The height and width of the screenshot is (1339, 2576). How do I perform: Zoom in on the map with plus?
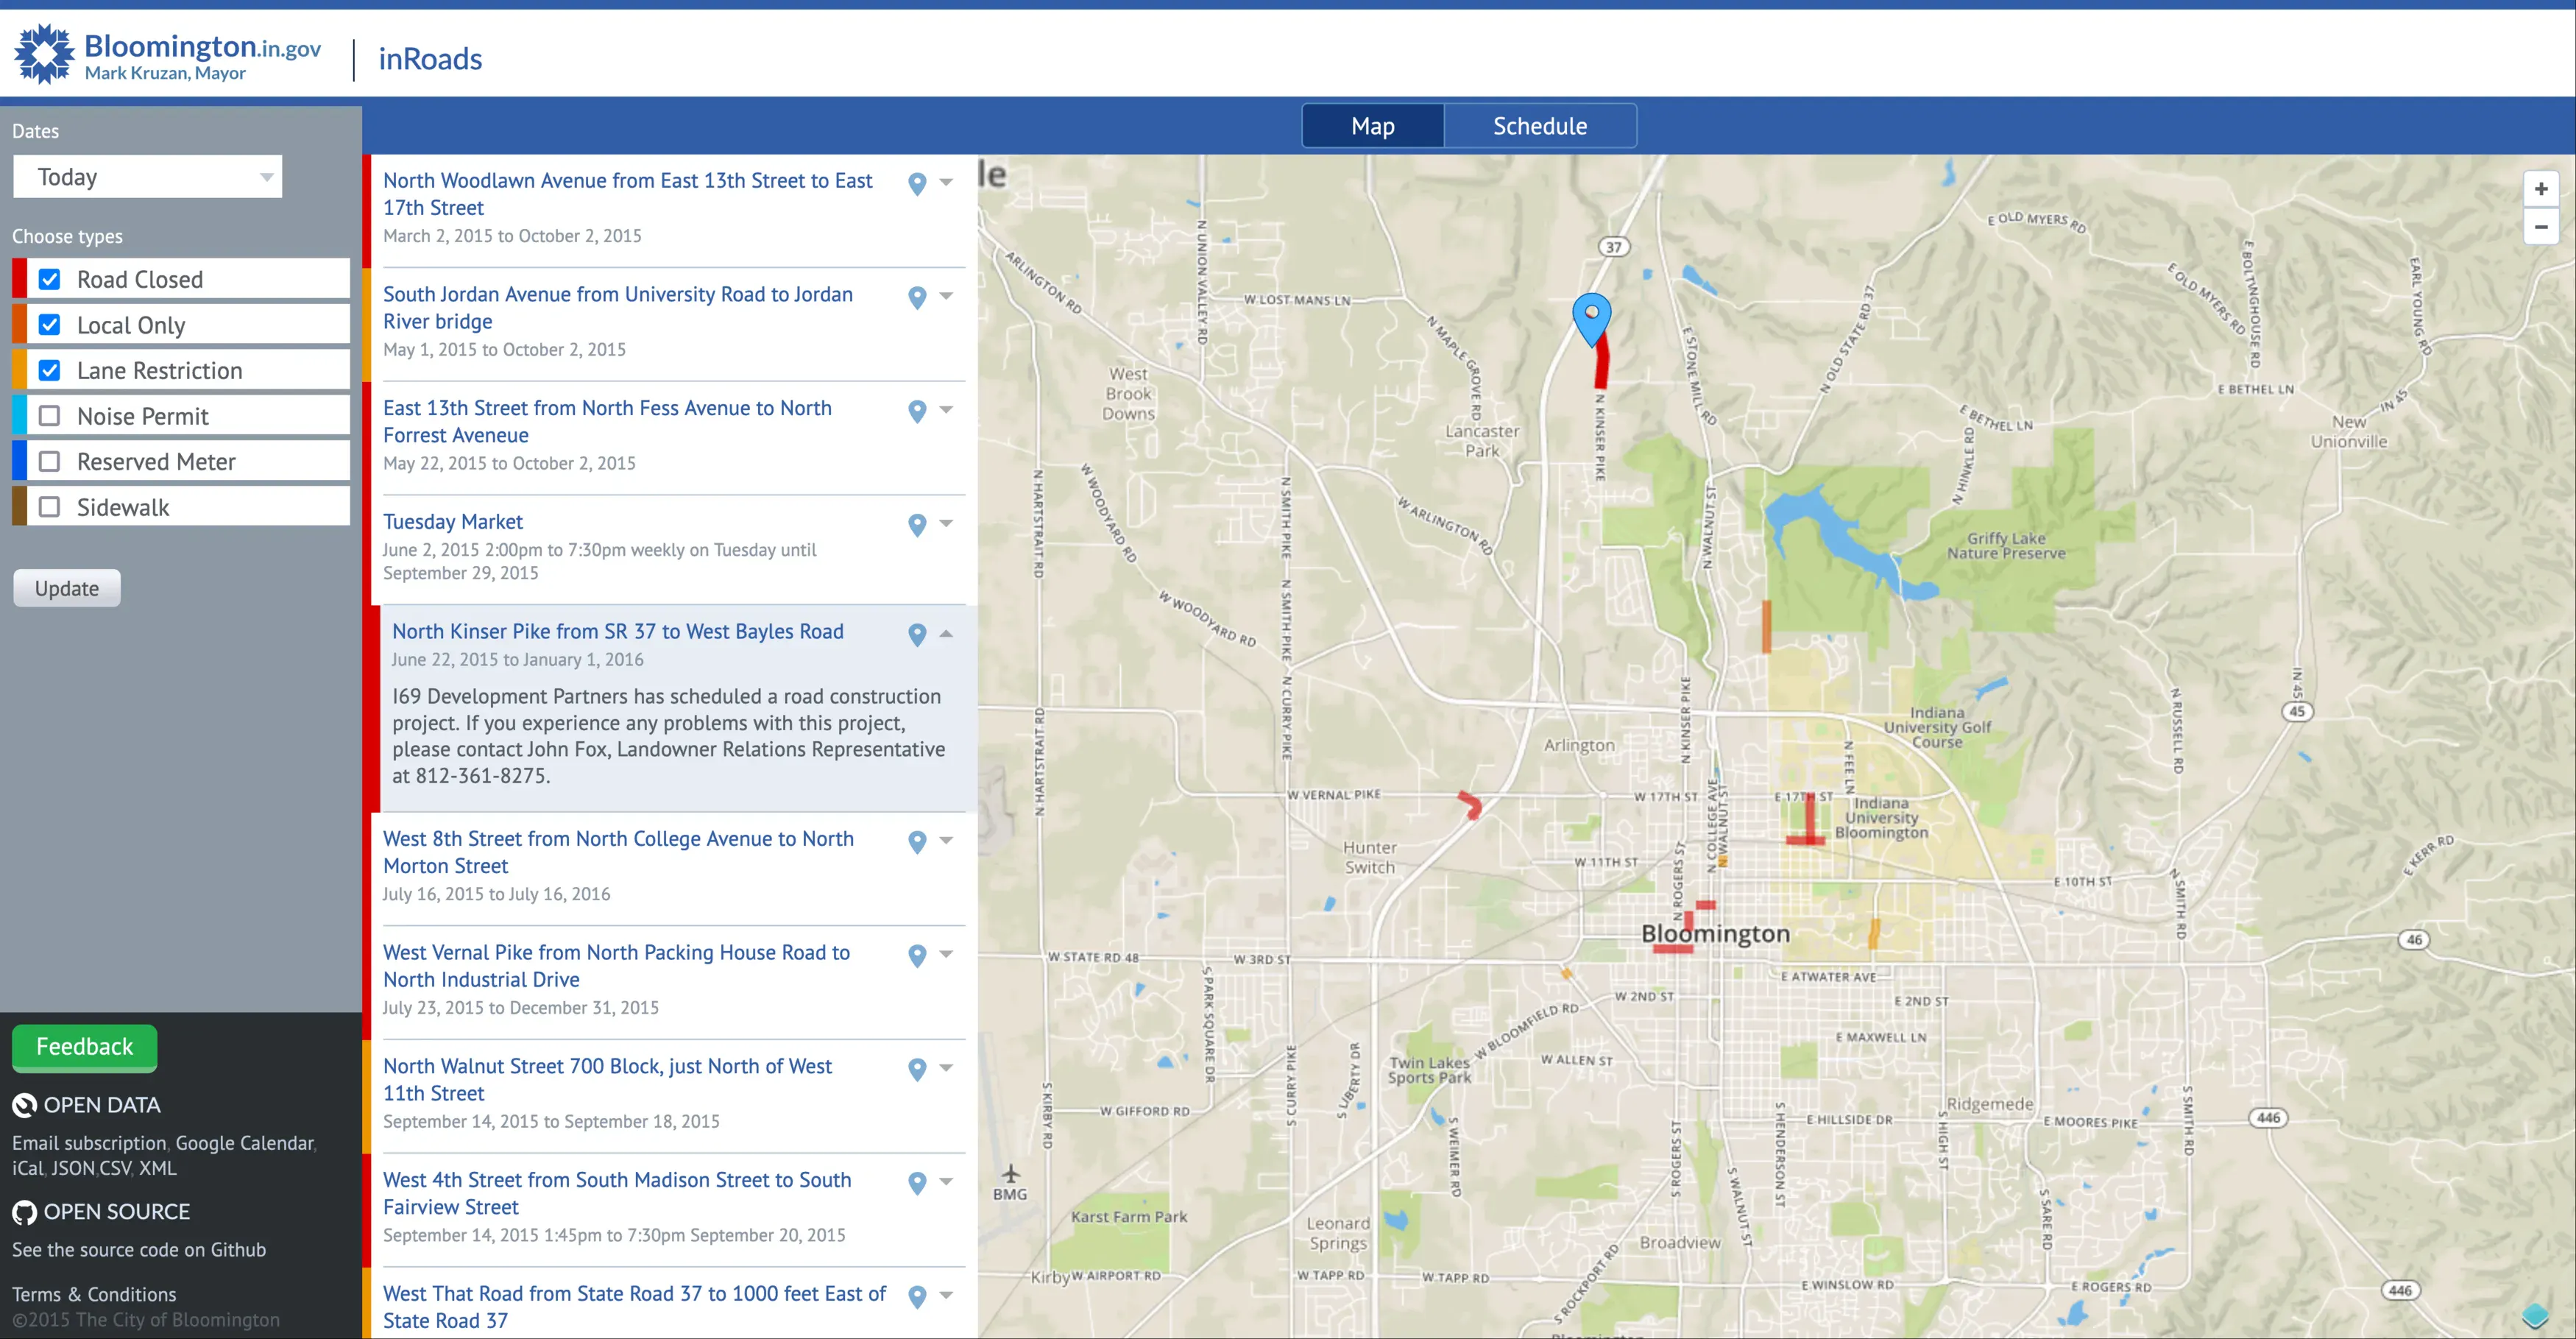point(2540,189)
